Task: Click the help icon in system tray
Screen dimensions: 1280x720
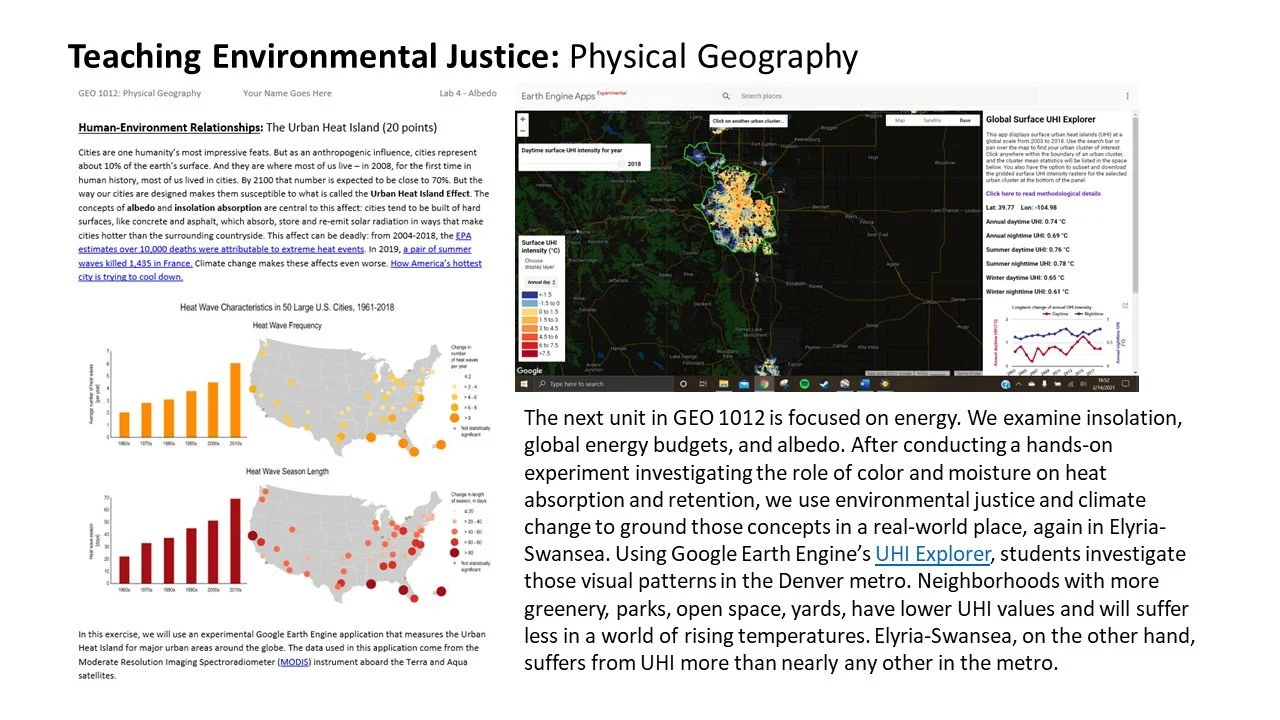Action: pyautogui.click(x=1006, y=384)
